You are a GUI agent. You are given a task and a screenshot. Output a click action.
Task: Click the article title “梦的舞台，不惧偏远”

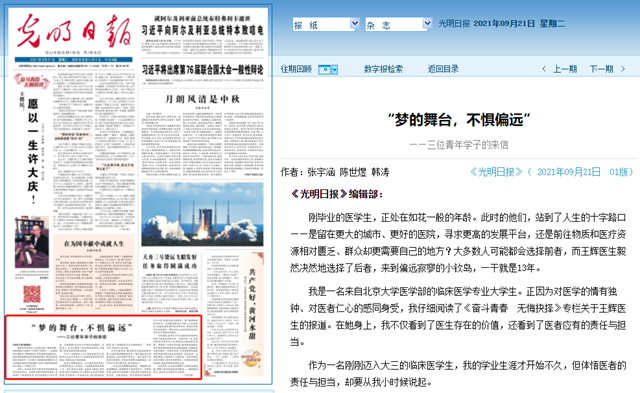tap(458, 120)
